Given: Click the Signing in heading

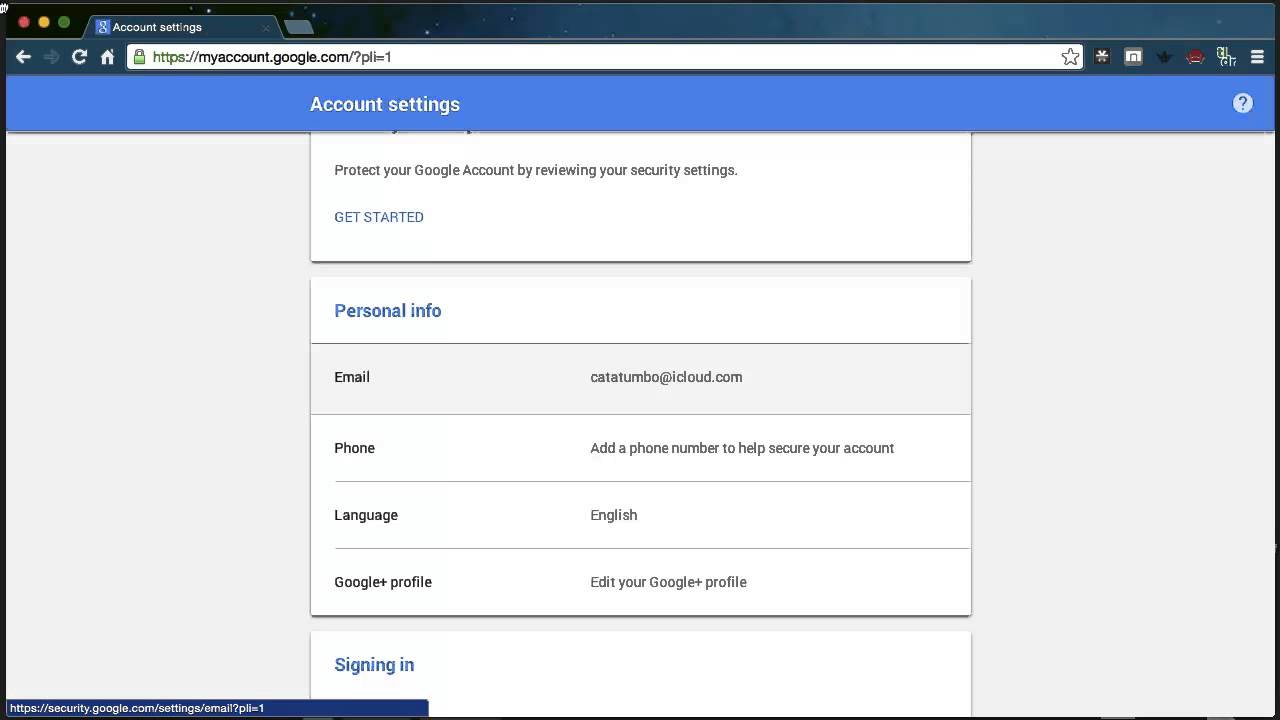Looking at the screenshot, I should point(374,665).
